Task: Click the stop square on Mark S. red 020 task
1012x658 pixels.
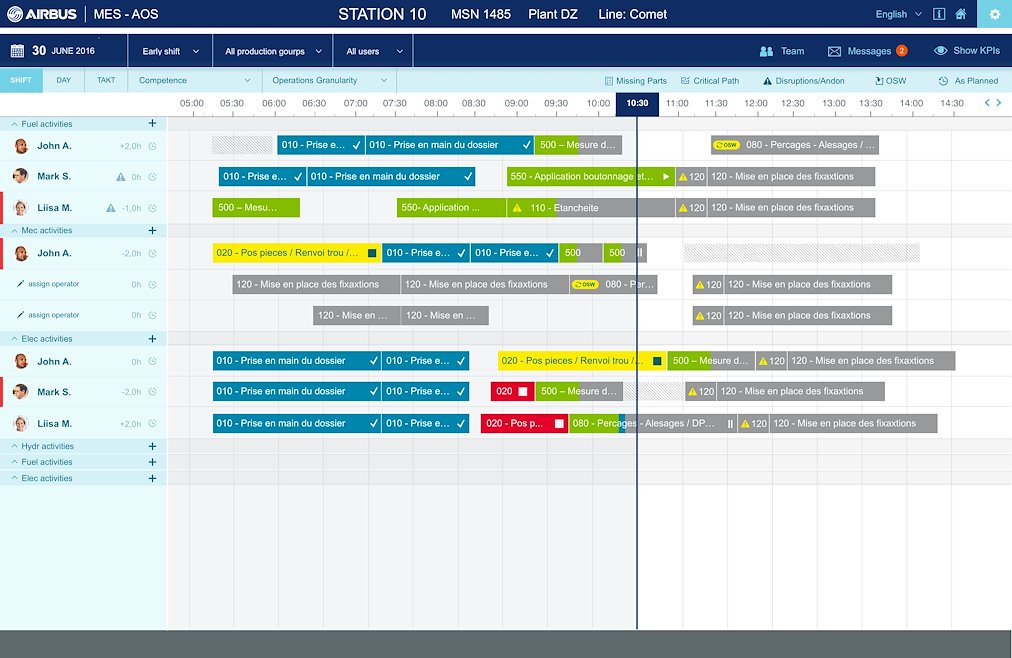Action: pos(523,391)
